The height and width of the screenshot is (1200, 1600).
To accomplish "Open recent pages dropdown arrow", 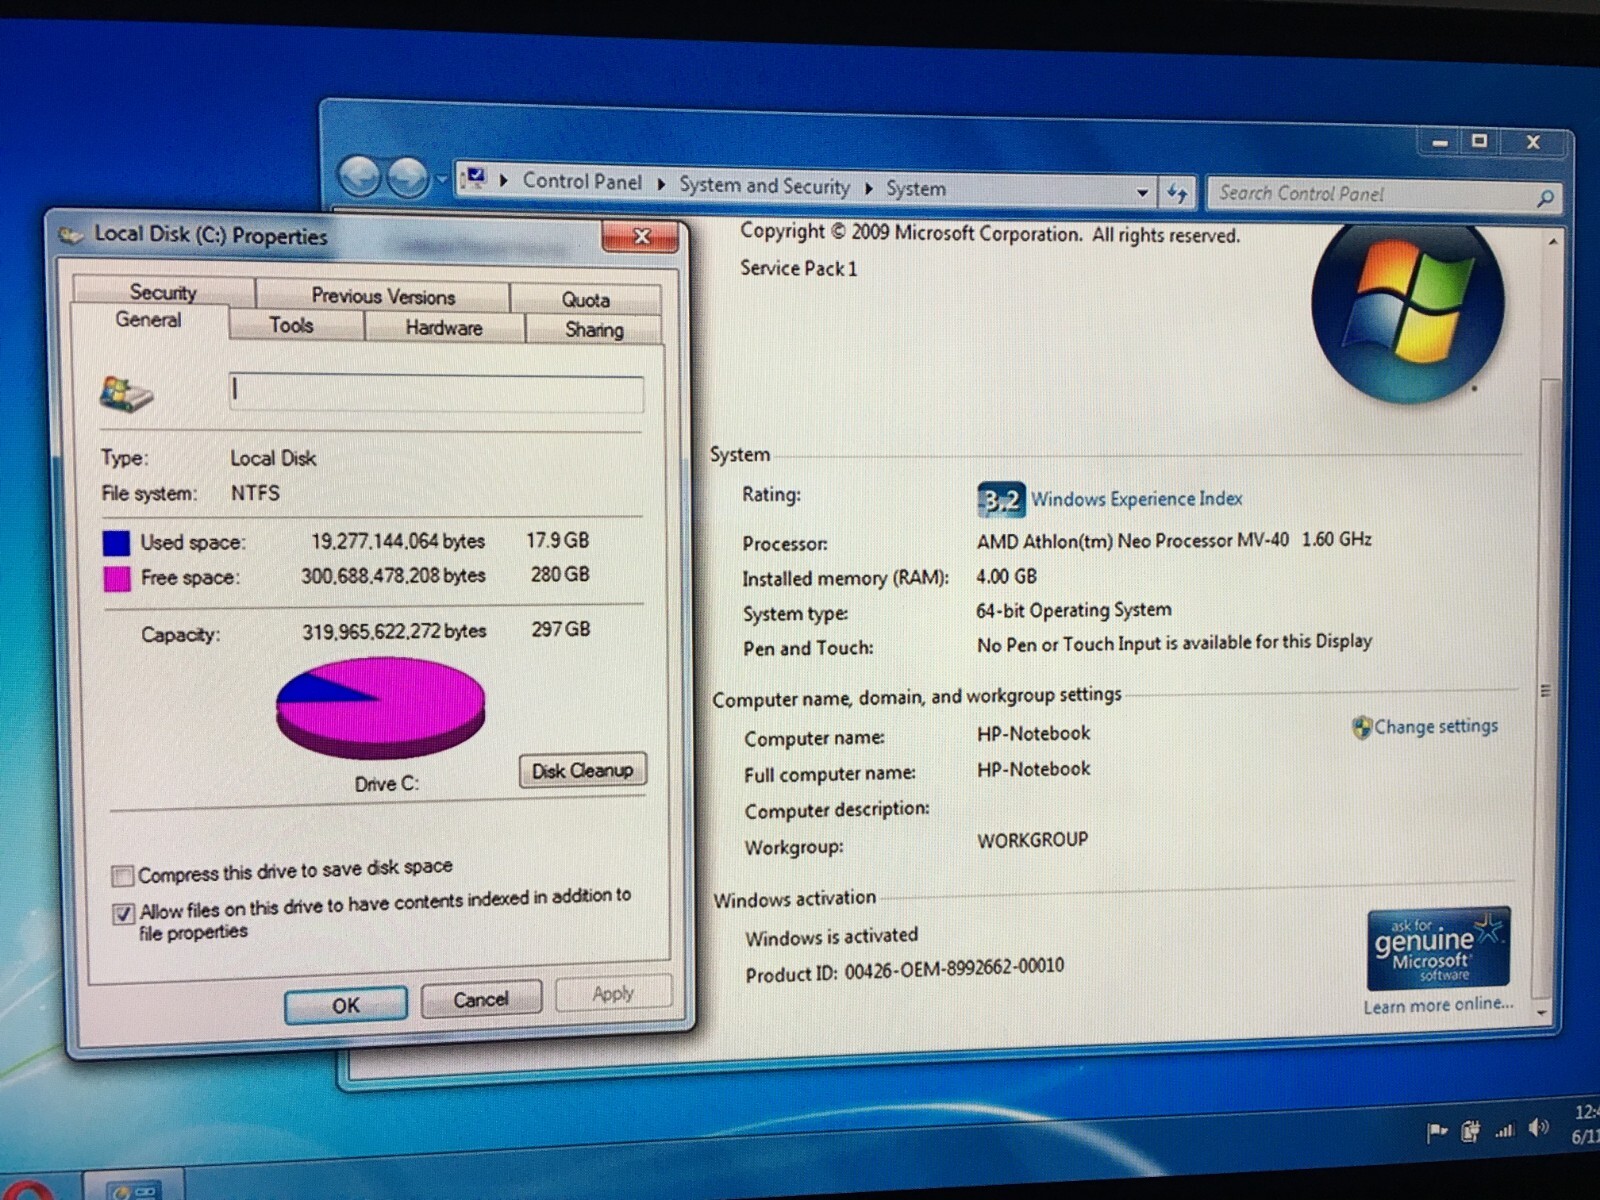I will 441,181.
